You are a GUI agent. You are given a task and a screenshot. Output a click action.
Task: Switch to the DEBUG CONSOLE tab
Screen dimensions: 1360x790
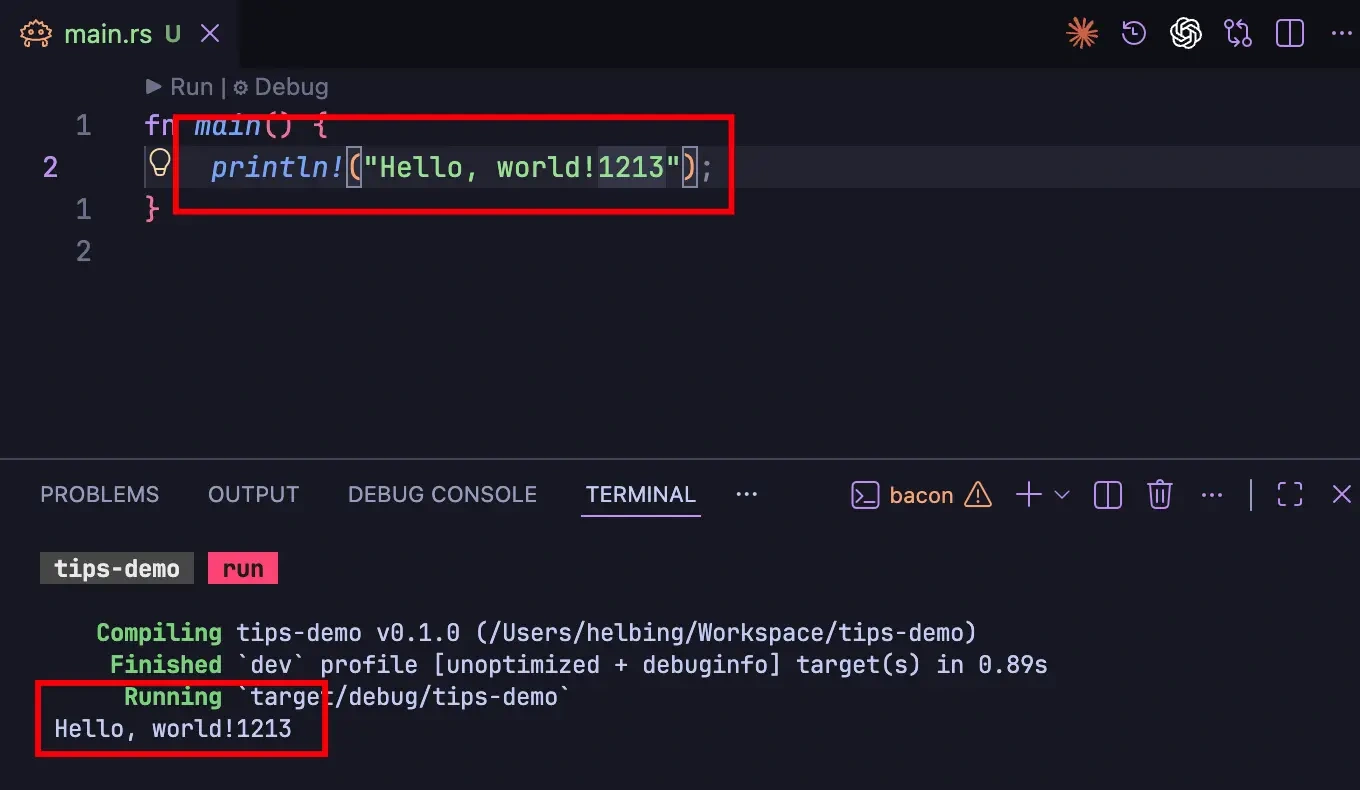pyautogui.click(x=442, y=495)
